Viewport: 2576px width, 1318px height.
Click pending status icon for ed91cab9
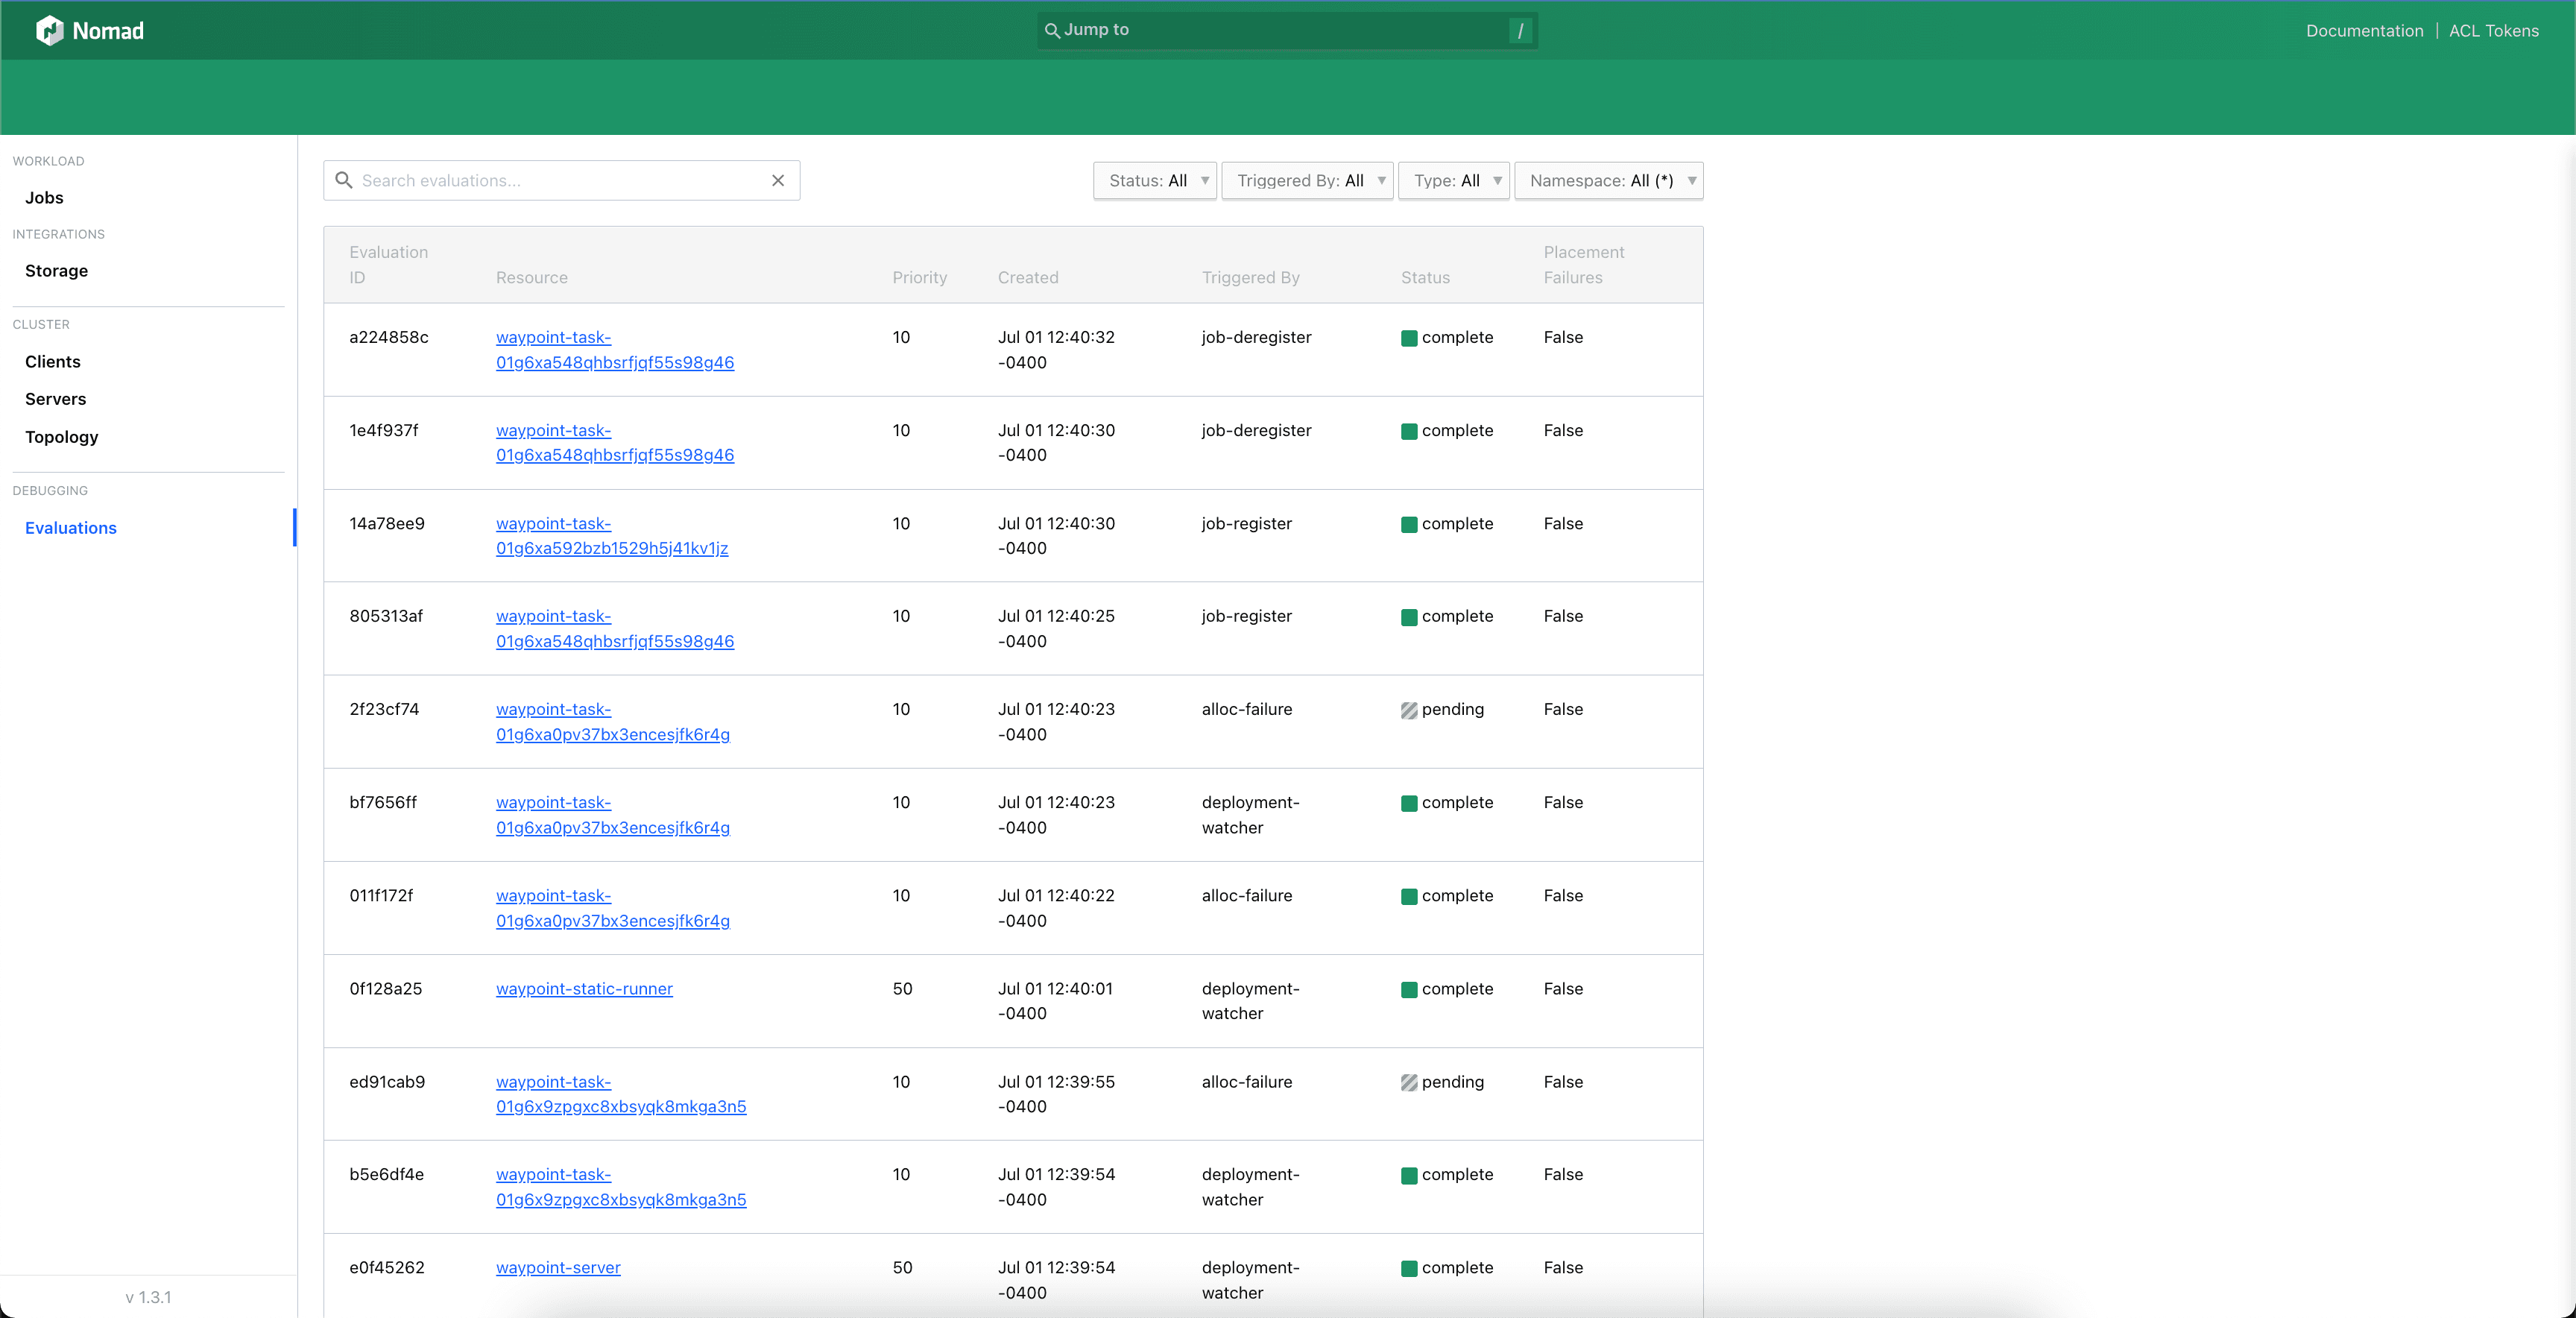pyautogui.click(x=1409, y=1082)
